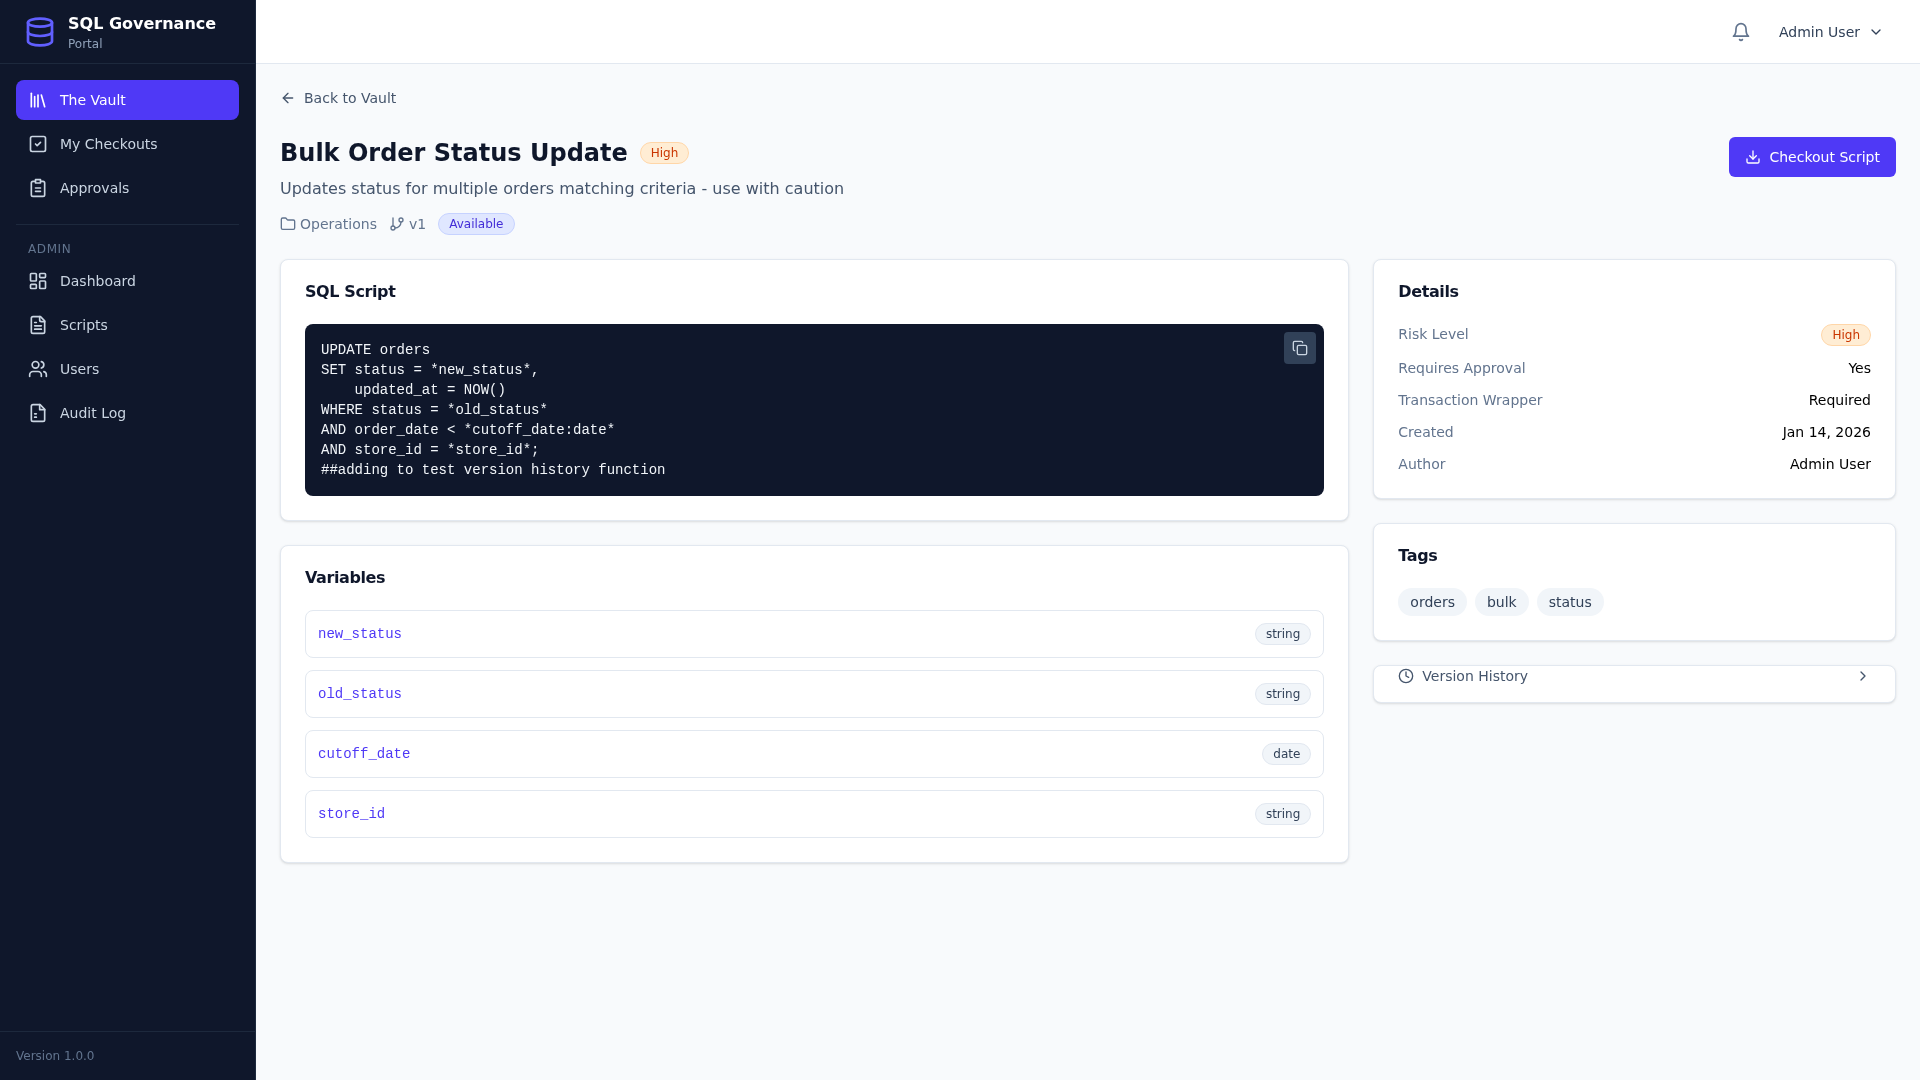
Task: Click the Available status badge
Action: point(475,224)
